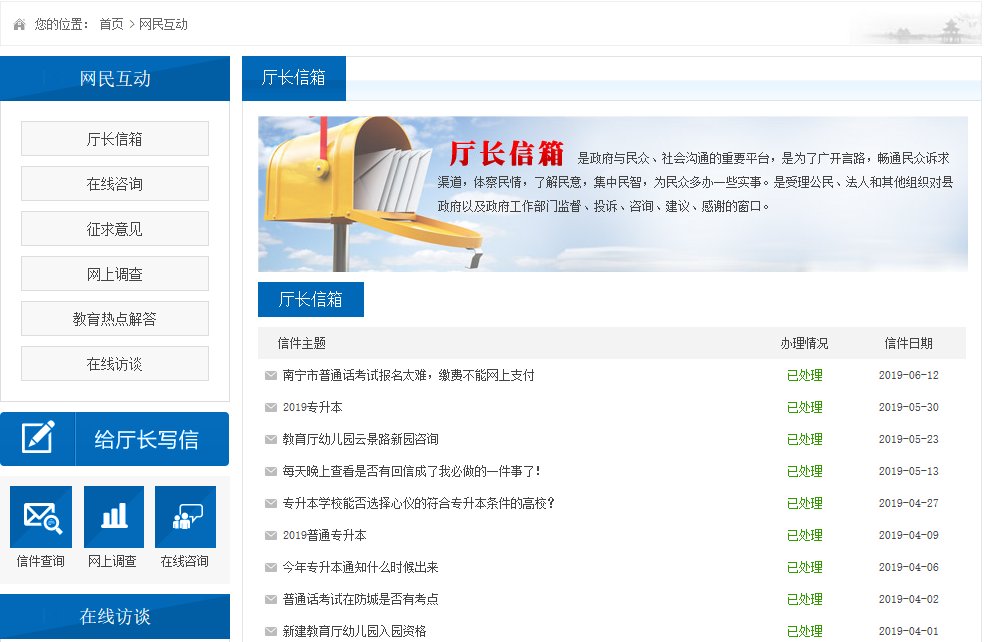Open the 征求意见 sidebar menu item

click(114, 228)
